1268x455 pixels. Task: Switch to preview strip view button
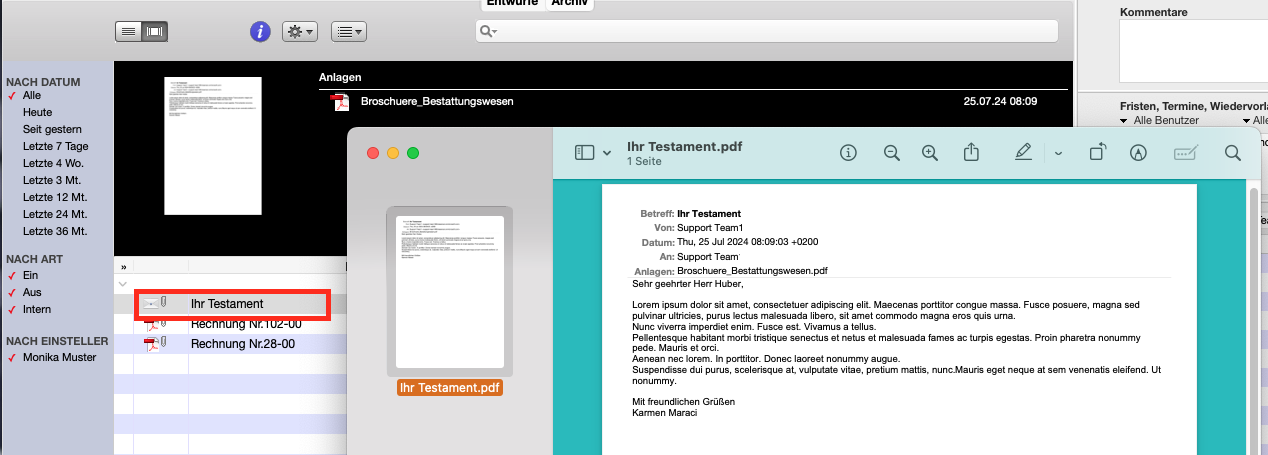154,32
